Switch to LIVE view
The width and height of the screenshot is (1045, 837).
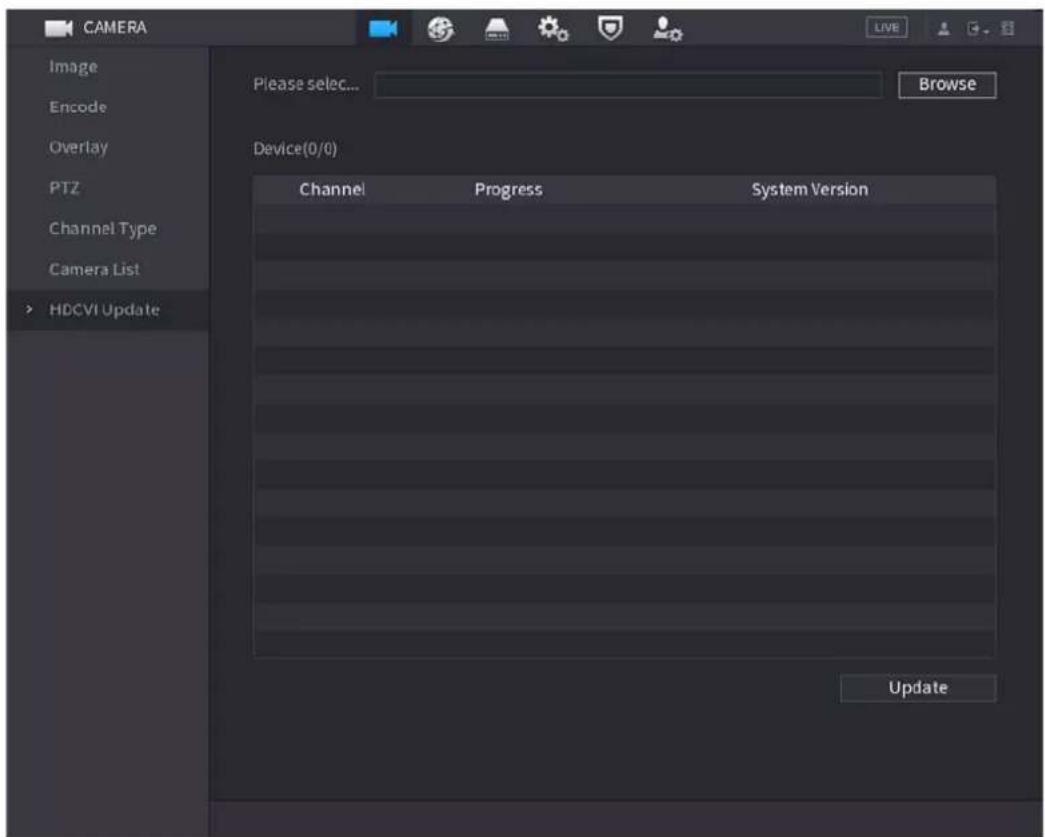[886, 28]
